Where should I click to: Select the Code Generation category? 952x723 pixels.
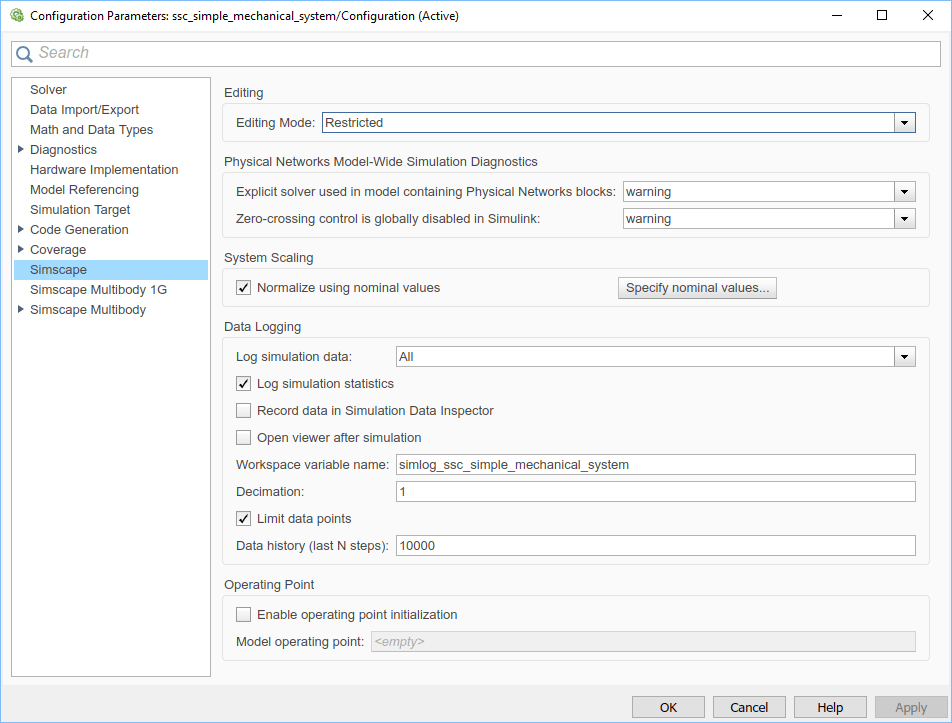(79, 229)
